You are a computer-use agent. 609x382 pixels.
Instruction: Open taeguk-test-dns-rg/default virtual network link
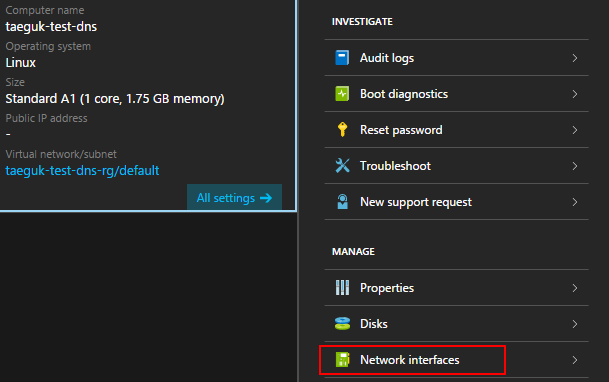(82, 170)
